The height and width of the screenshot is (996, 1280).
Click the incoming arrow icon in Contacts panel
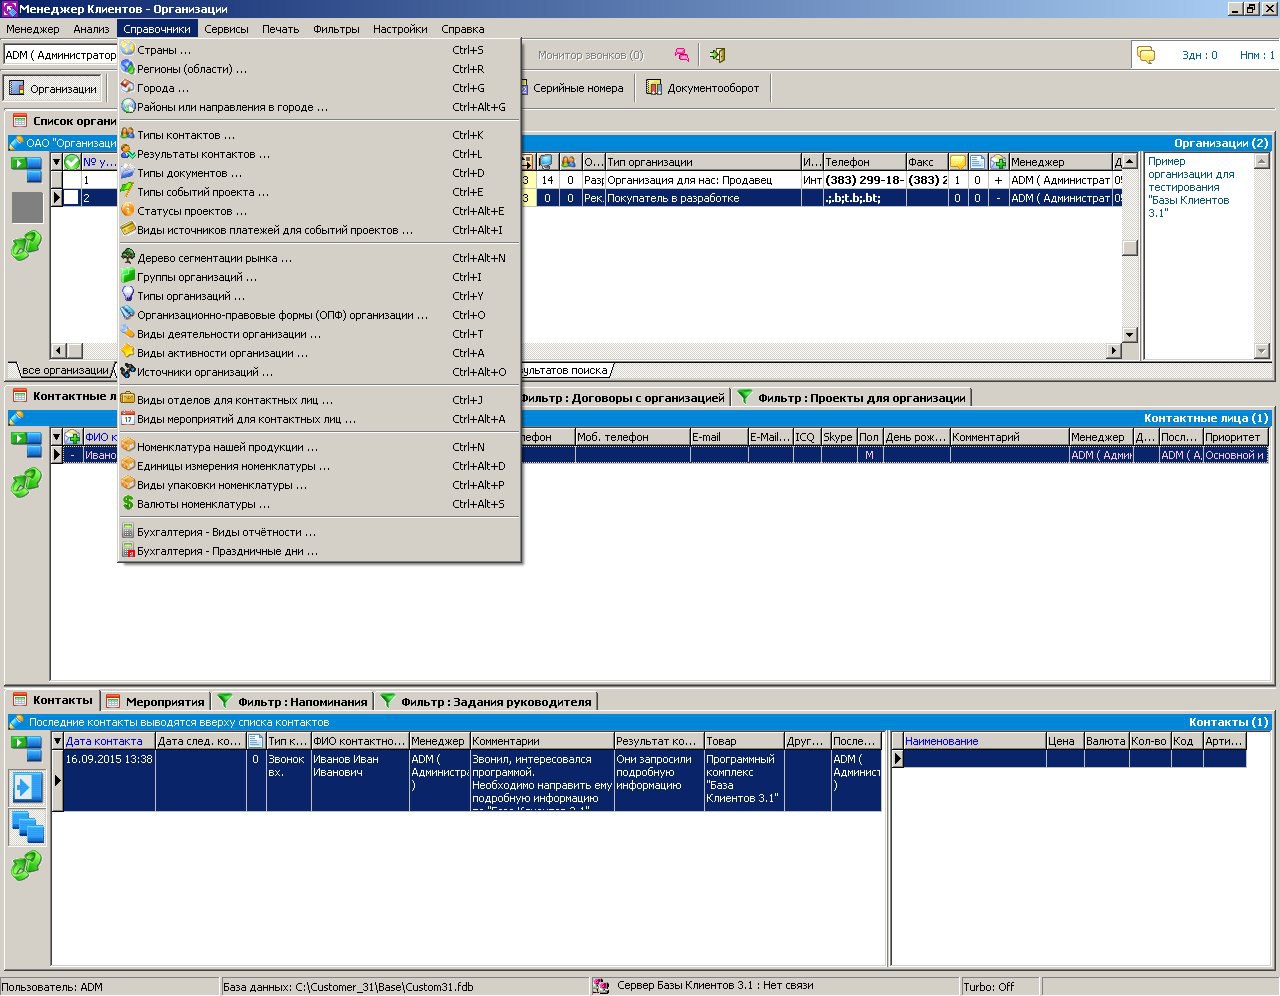(x=26, y=788)
